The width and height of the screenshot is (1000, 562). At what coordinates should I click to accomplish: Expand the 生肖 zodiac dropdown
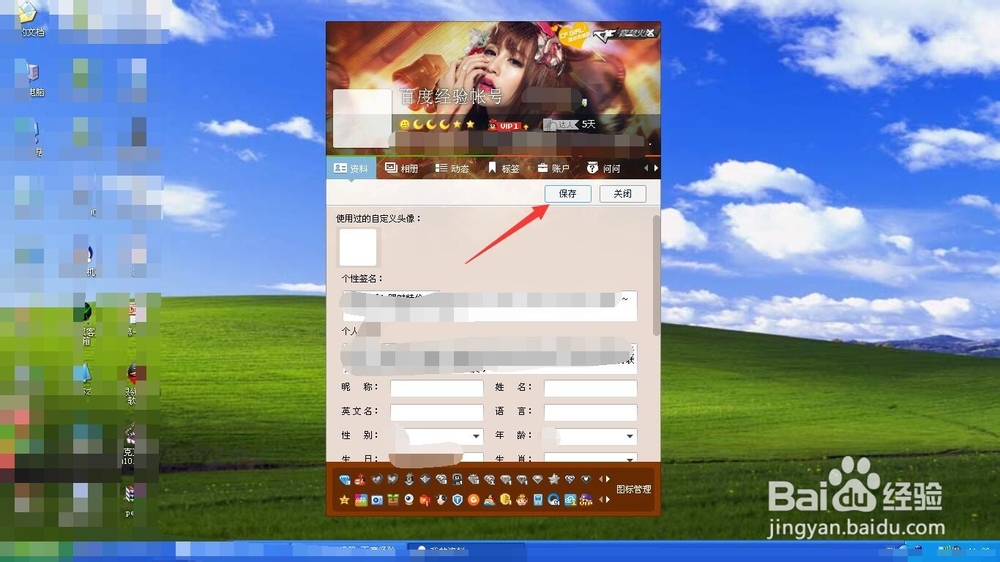tap(629, 458)
